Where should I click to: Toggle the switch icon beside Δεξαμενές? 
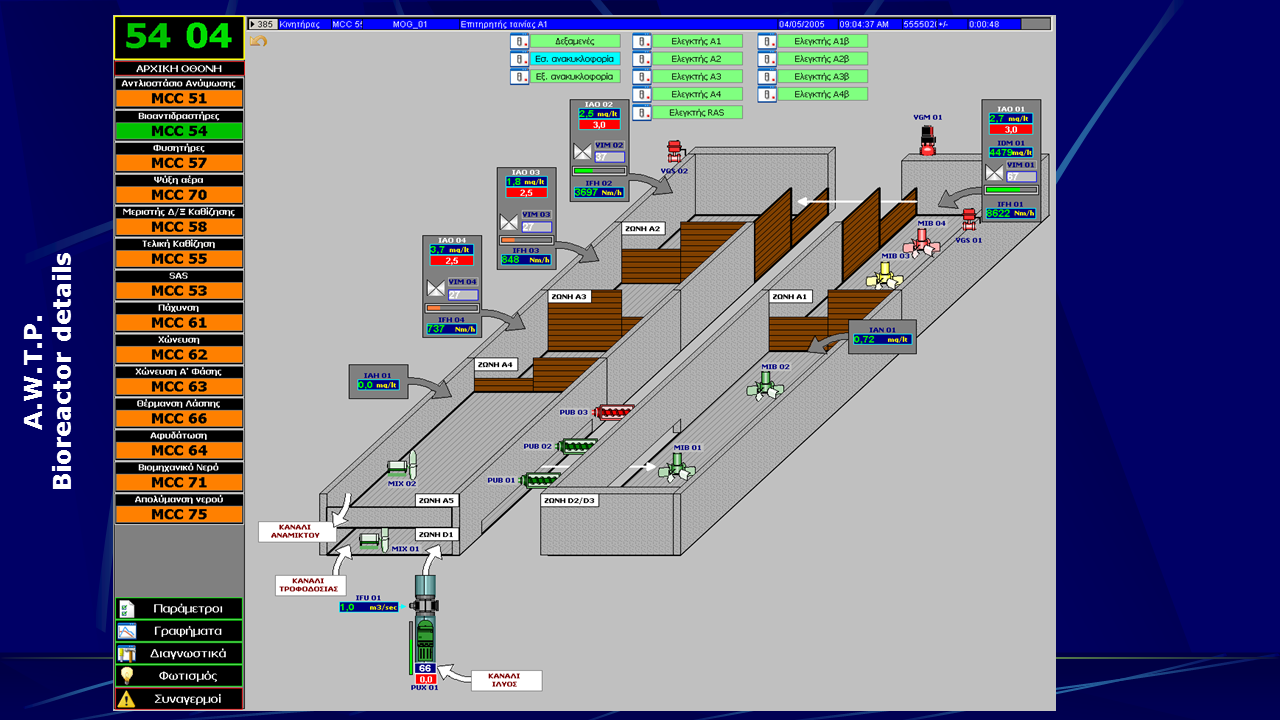(x=519, y=42)
